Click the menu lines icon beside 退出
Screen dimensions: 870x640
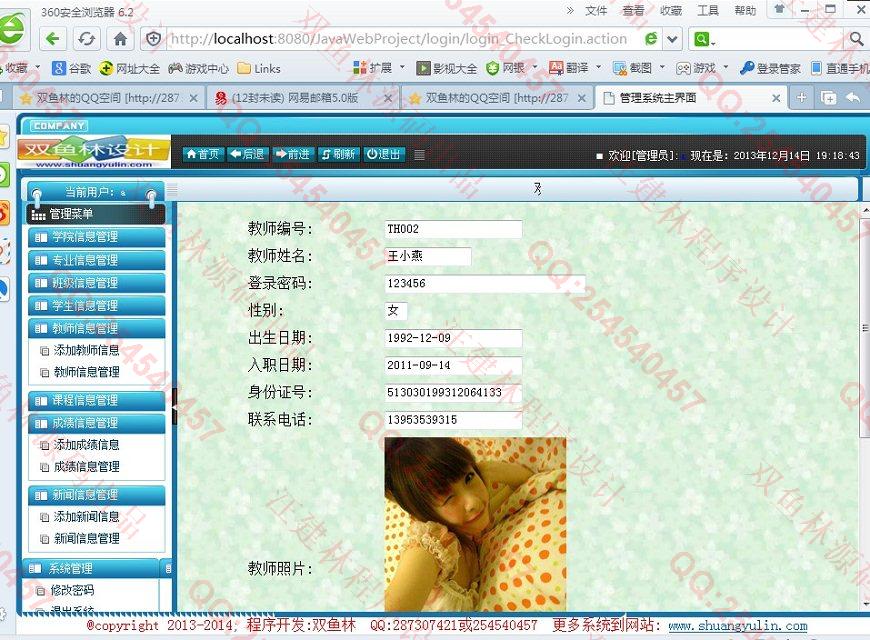pos(419,155)
